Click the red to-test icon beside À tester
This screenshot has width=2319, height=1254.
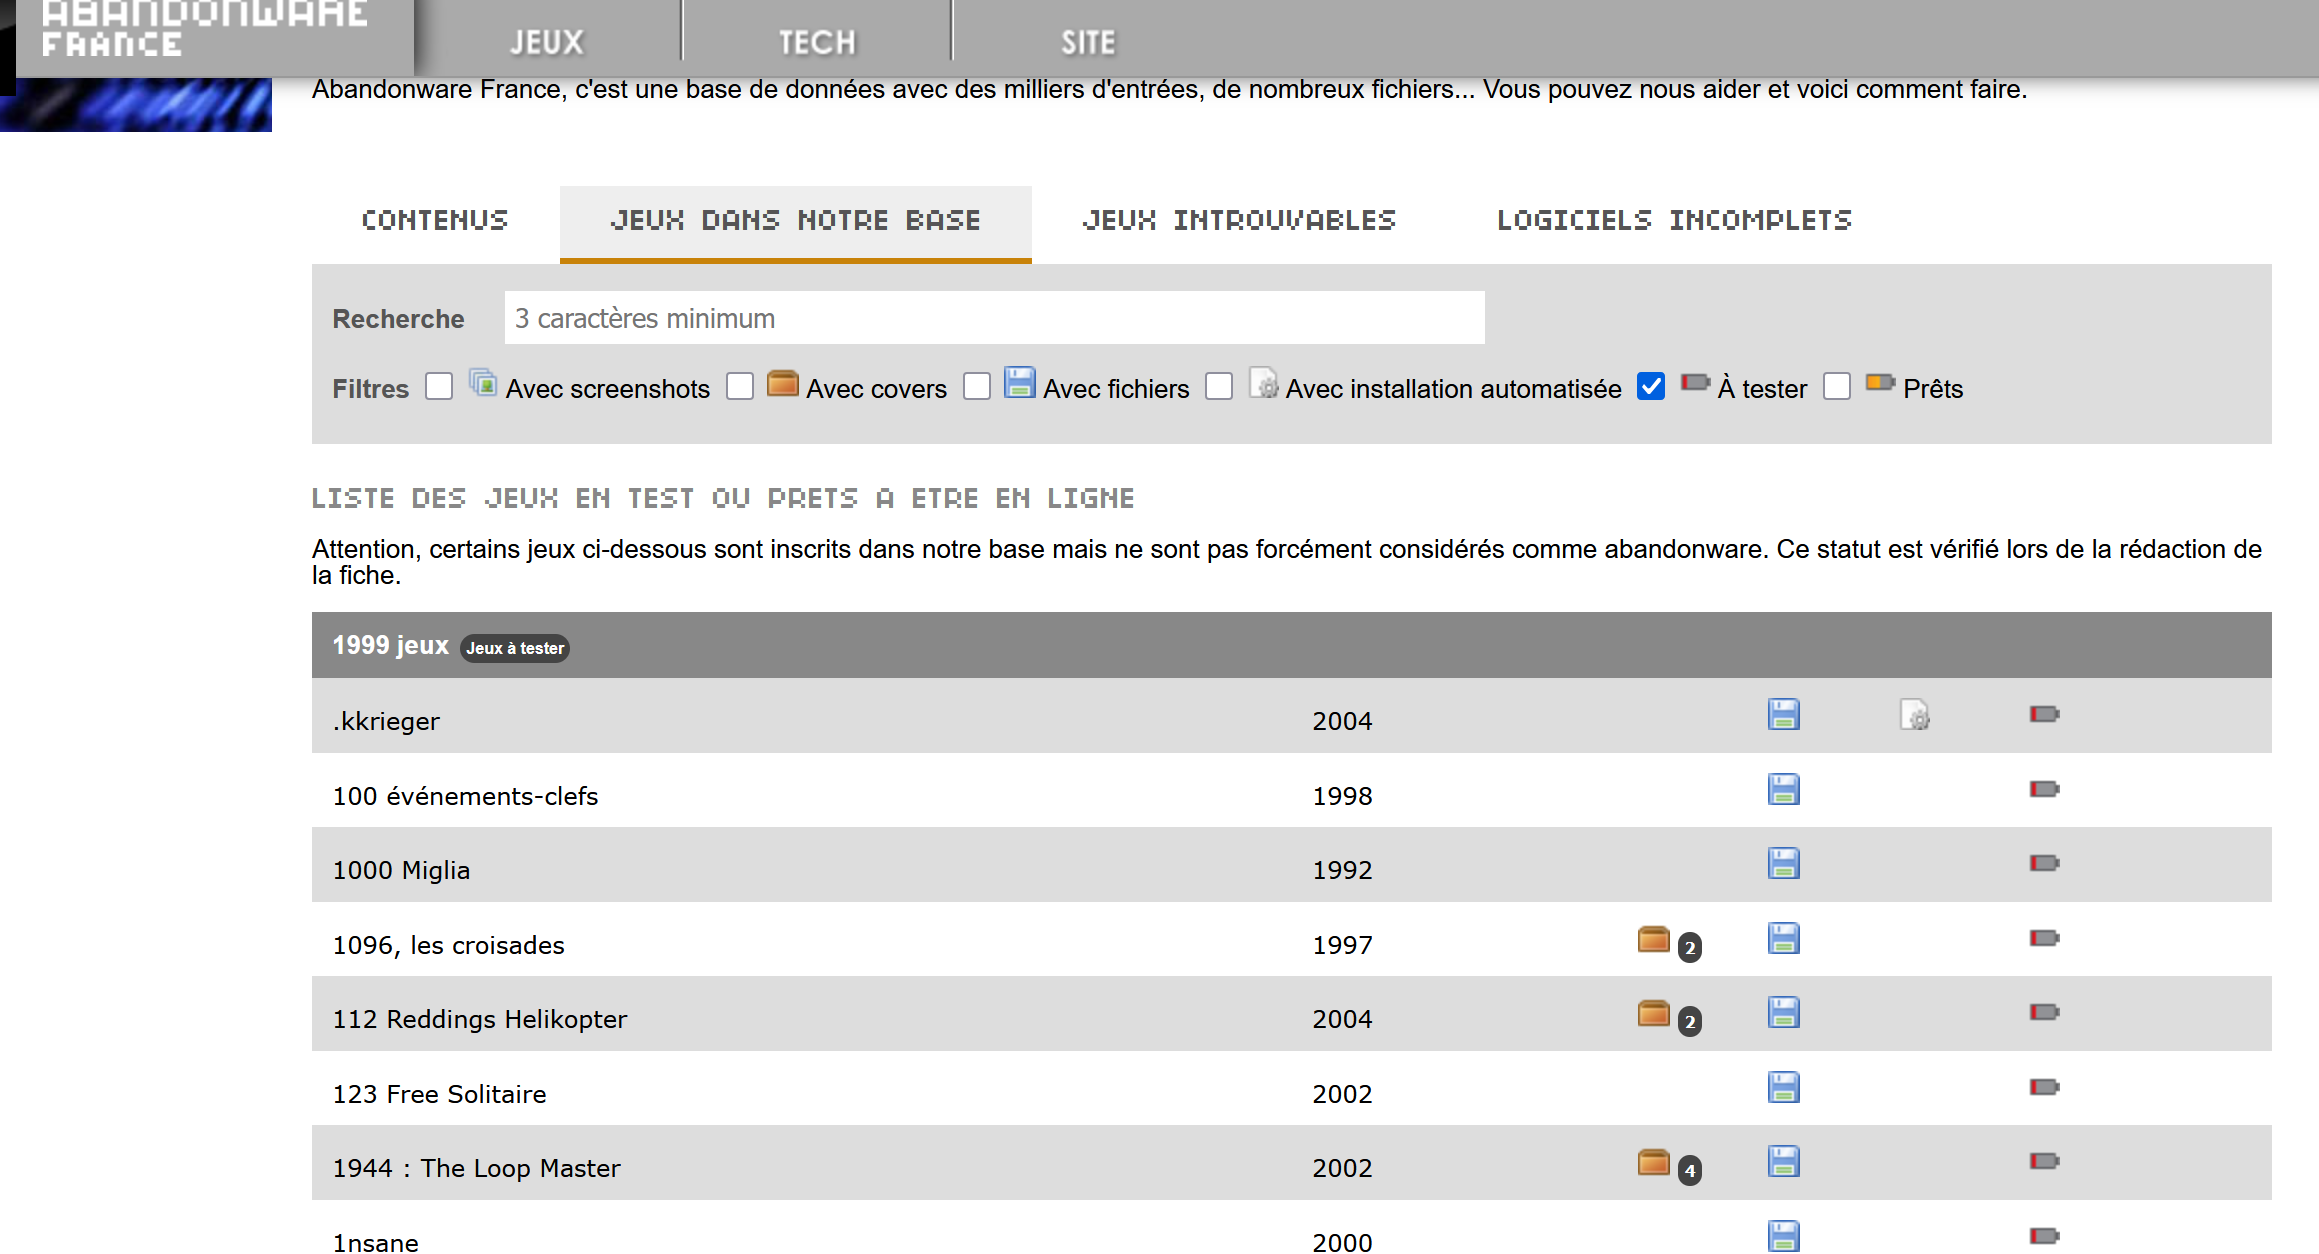point(1696,382)
